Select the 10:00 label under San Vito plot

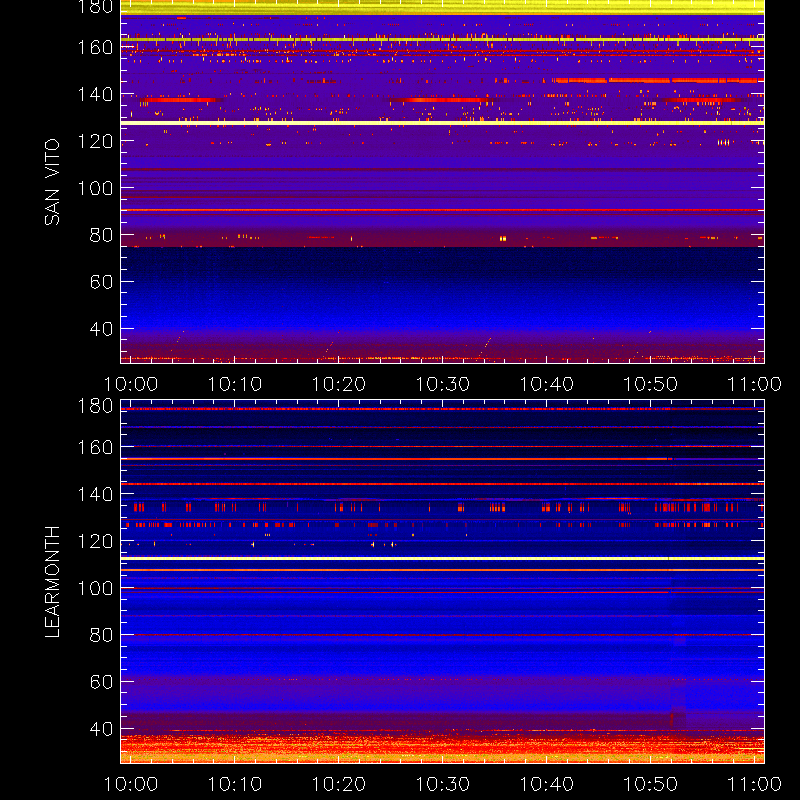[x=131, y=384]
